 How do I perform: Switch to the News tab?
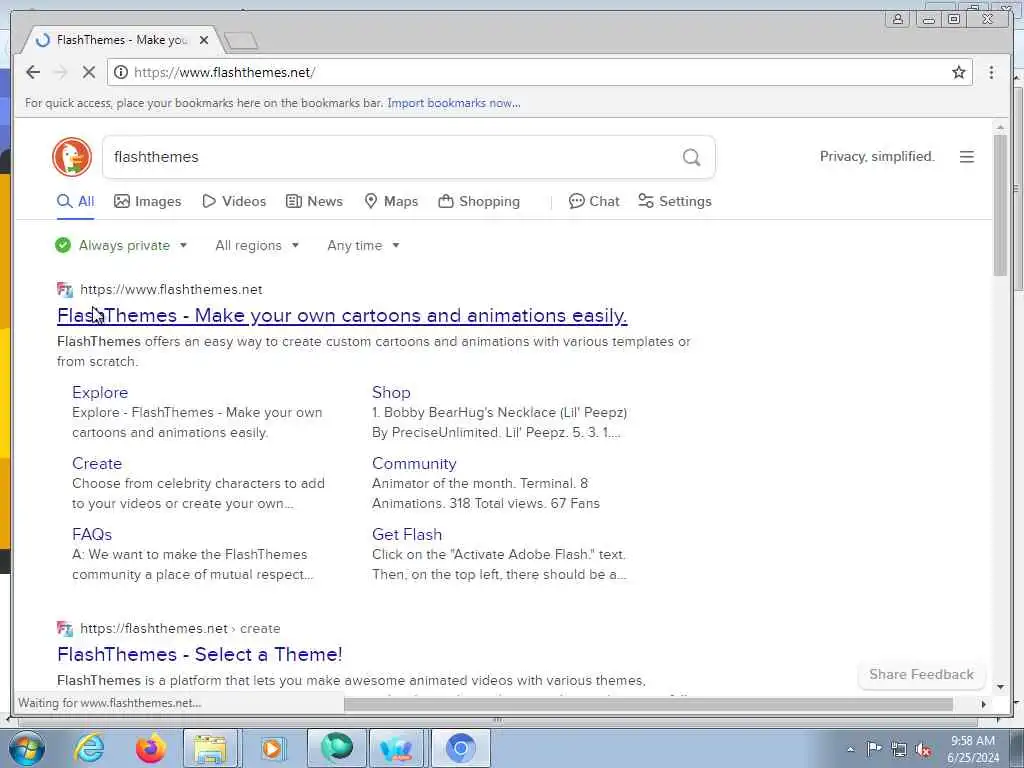(x=314, y=201)
